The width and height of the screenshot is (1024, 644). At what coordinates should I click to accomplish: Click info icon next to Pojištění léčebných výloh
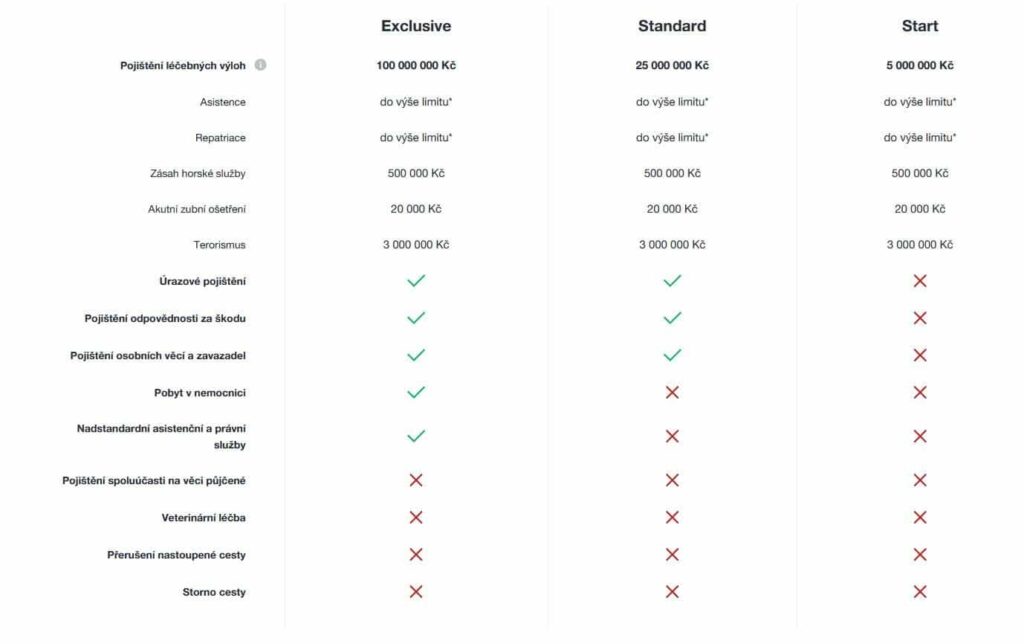[260, 66]
